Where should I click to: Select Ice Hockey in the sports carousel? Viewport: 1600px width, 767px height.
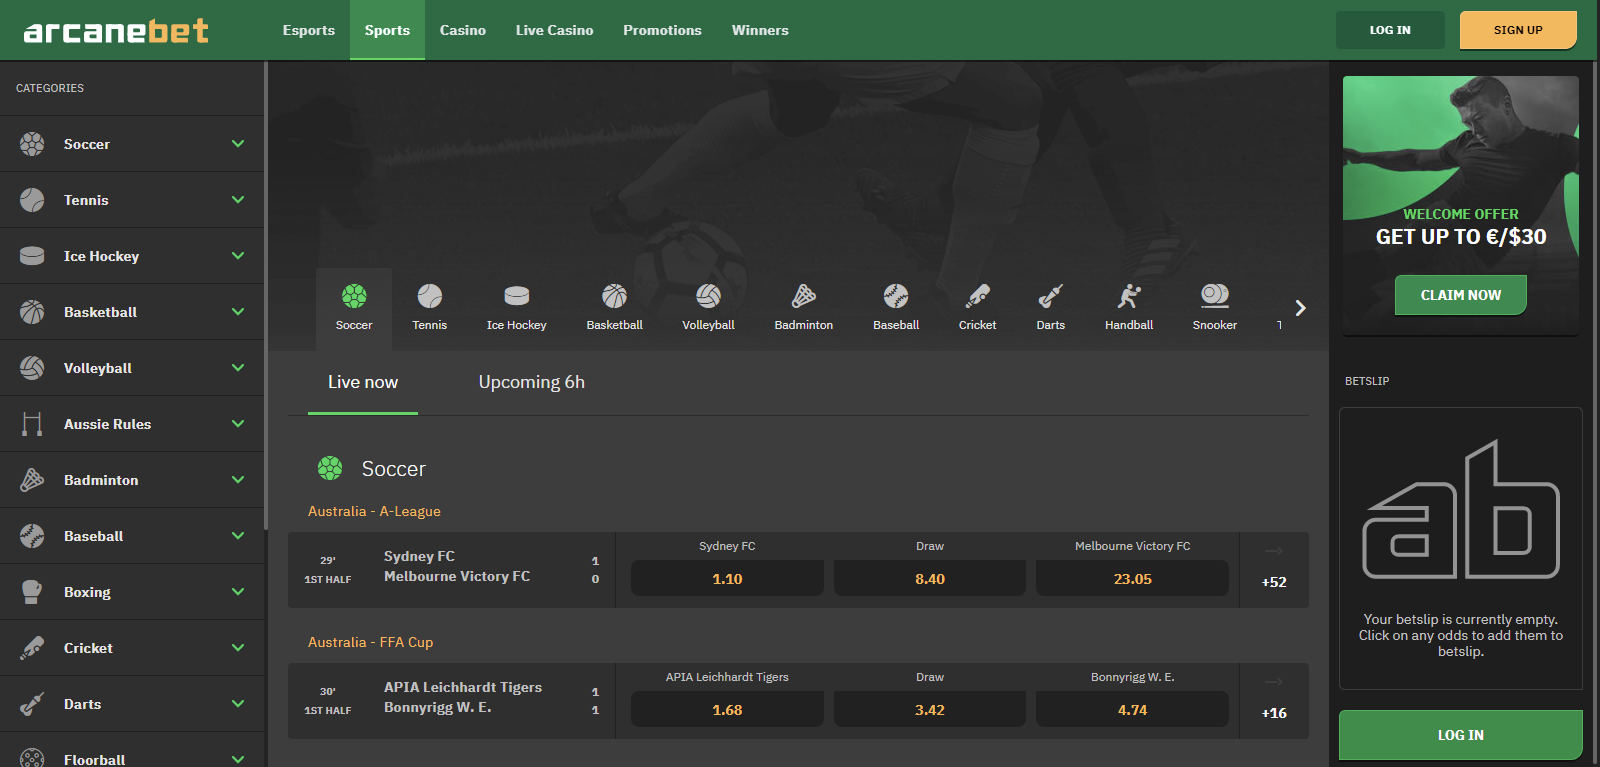pyautogui.click(x=517, y=308)
